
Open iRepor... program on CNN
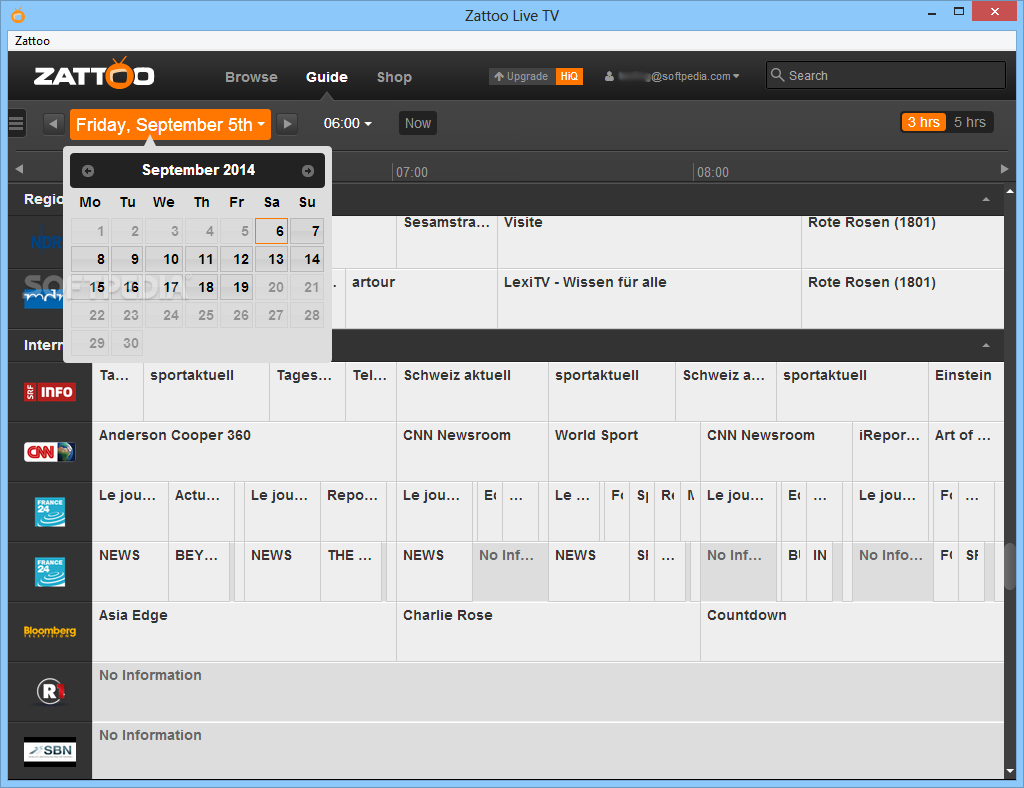pyautogui.click(x=890, y=452)
